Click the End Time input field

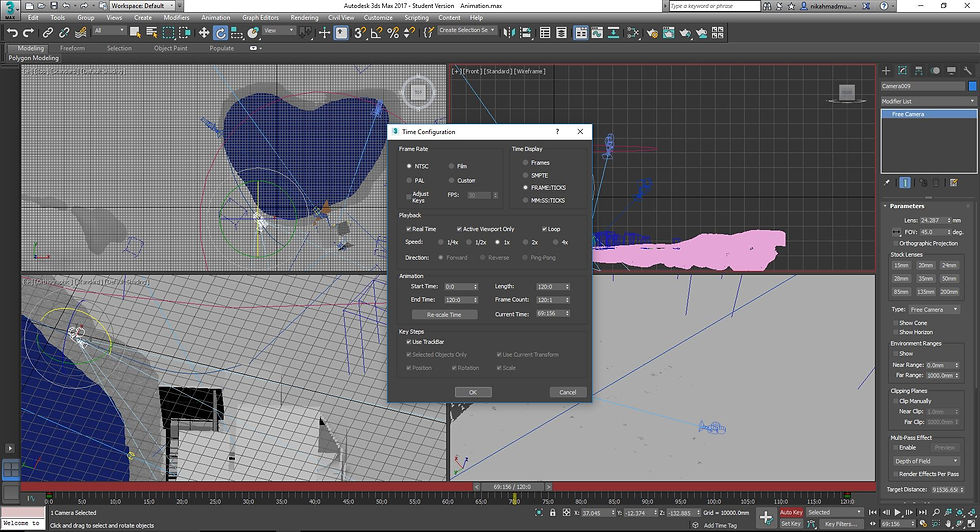[458, 300]
